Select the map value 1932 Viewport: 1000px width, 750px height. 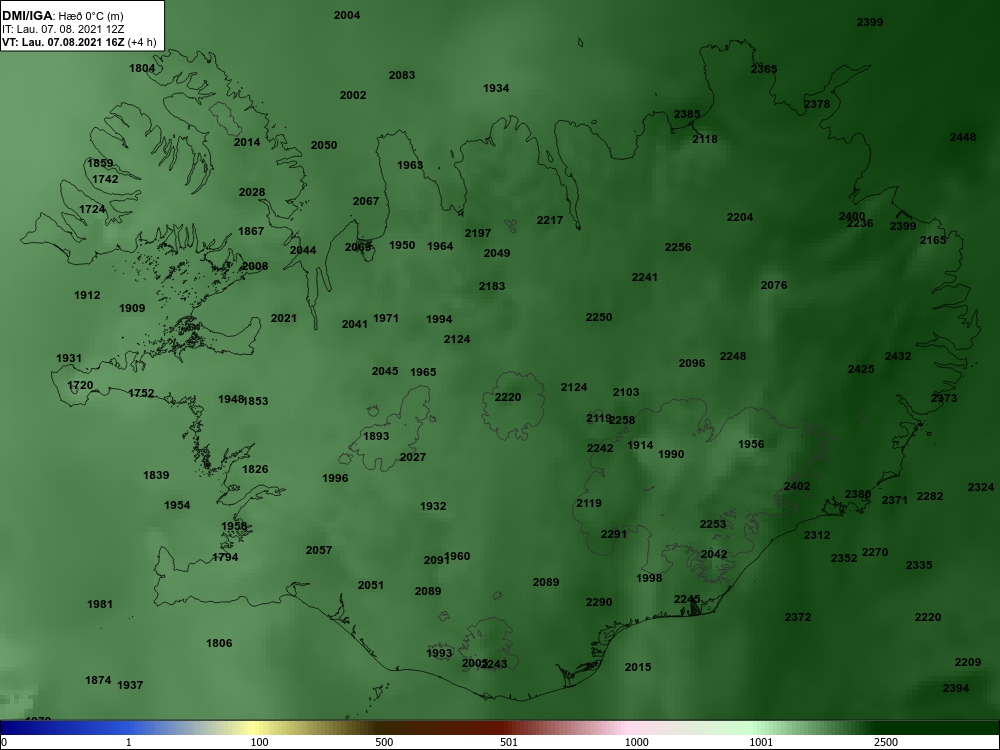pos(433,506)
